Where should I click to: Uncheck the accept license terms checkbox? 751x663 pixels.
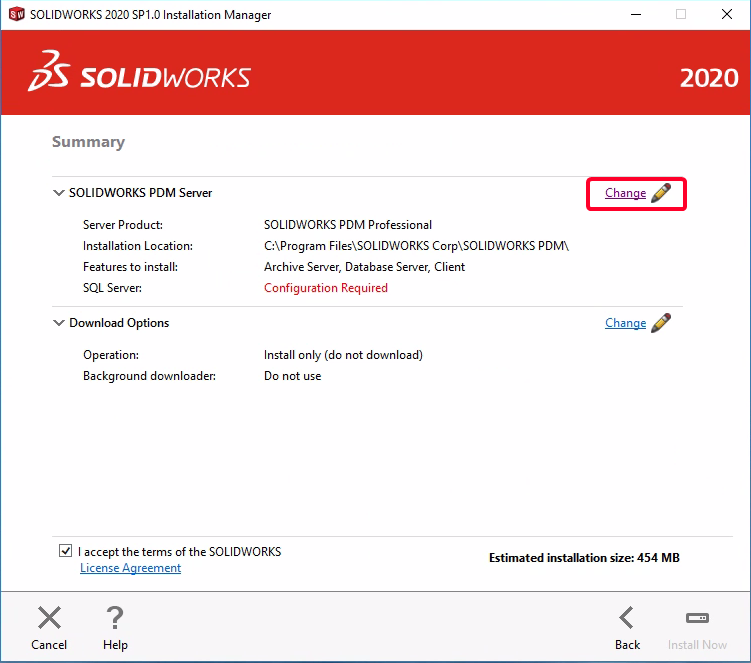click(66, 551)
